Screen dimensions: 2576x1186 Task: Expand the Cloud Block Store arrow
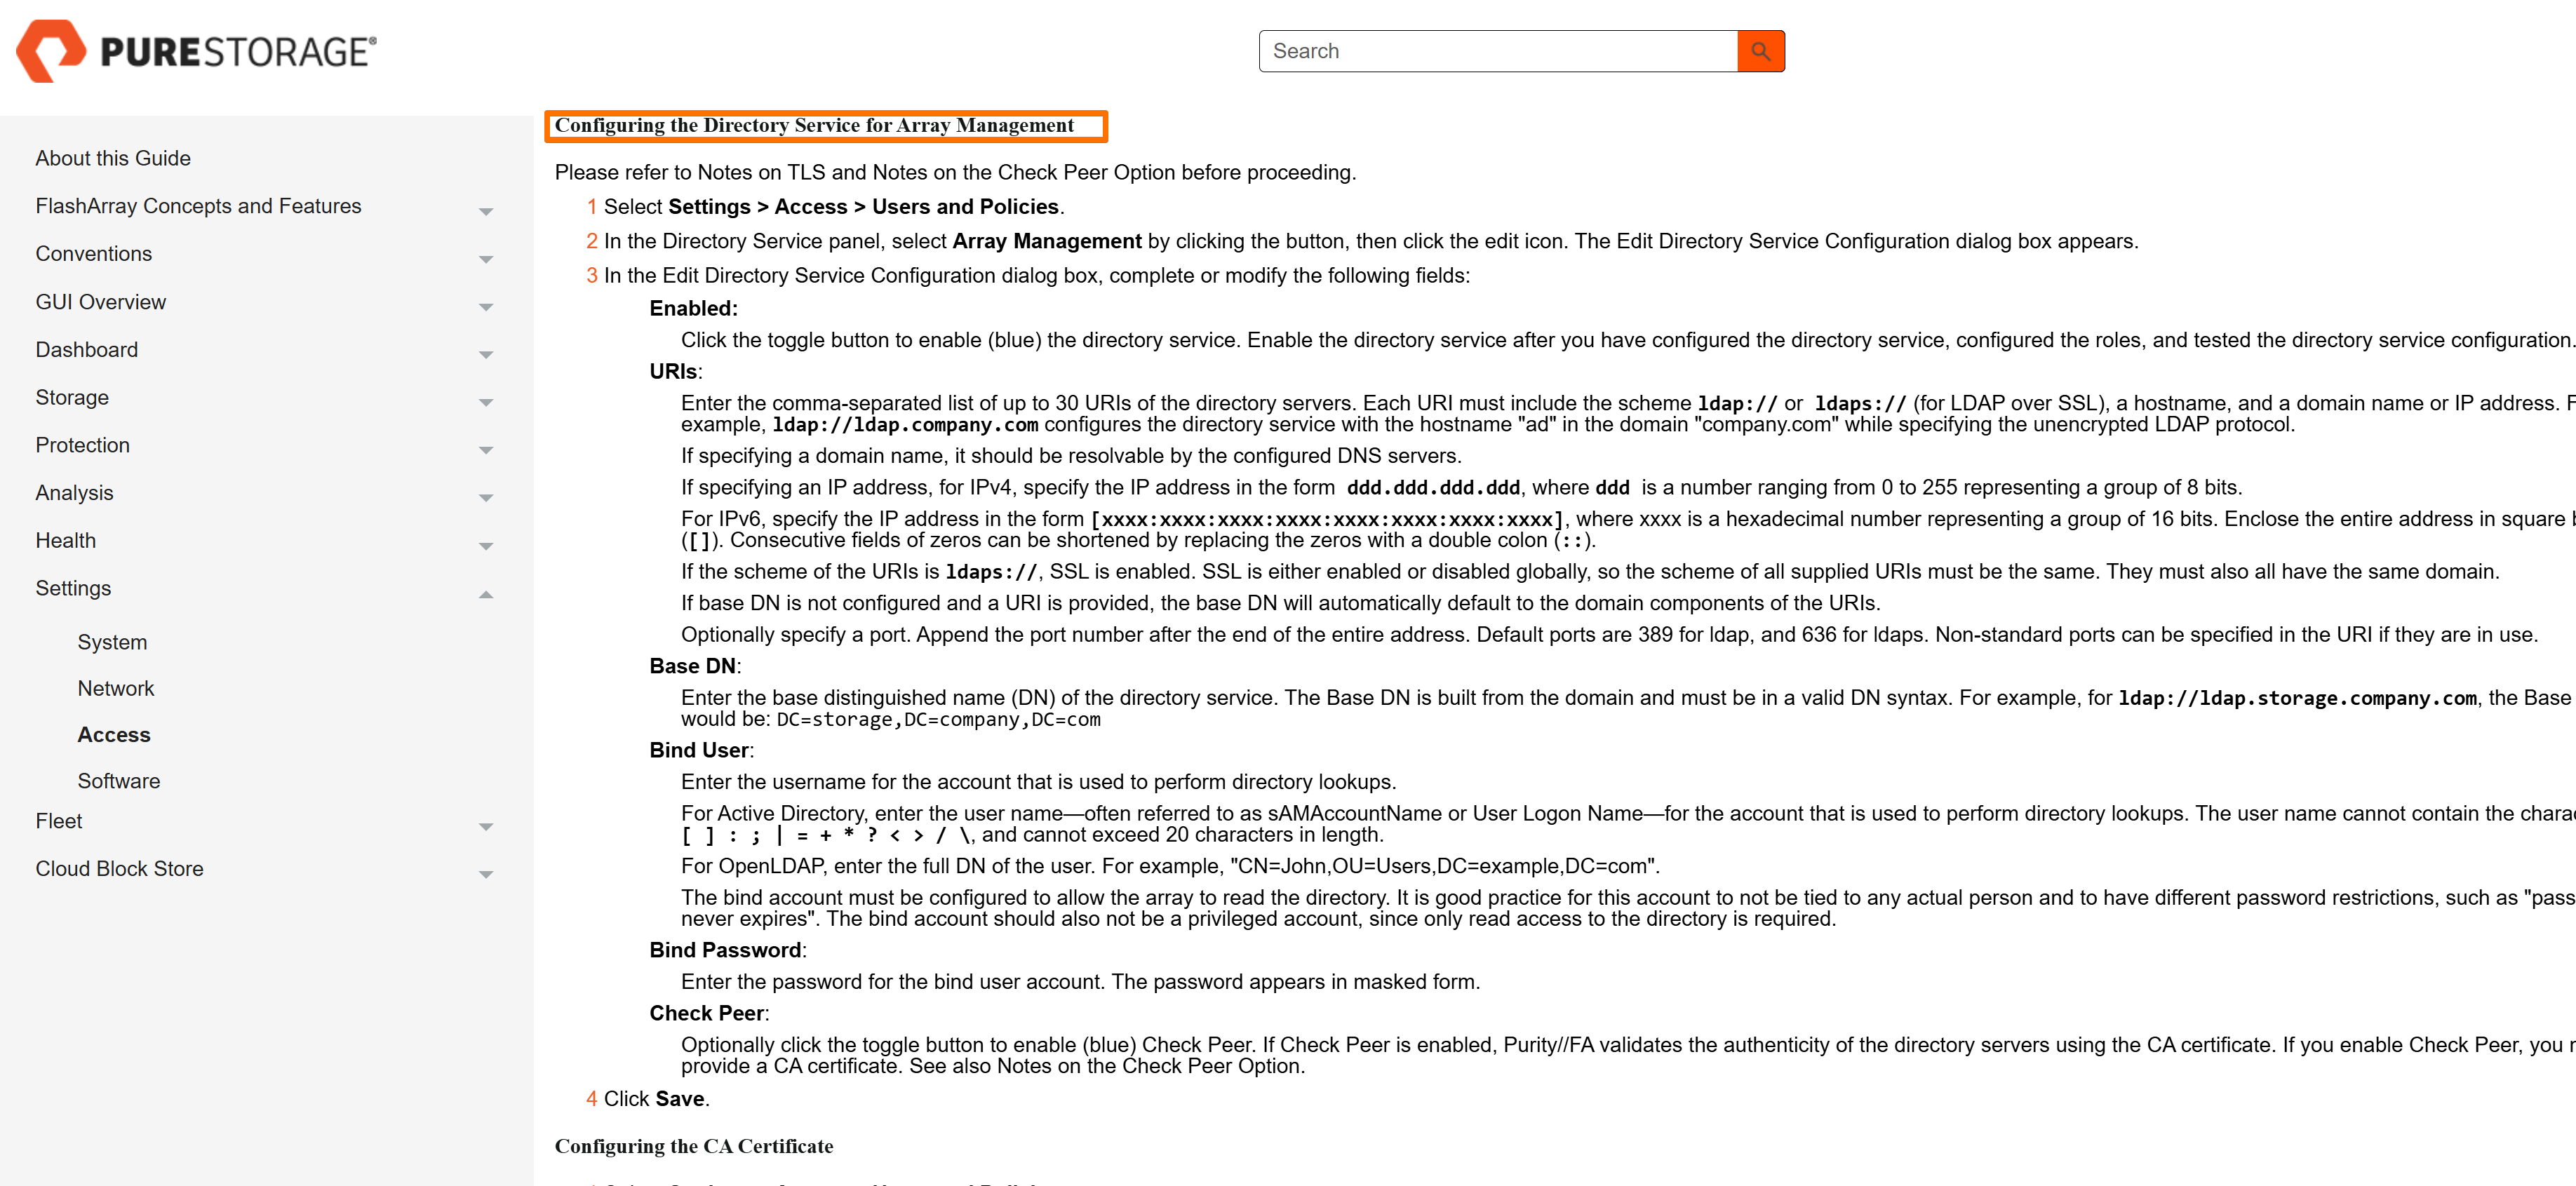point(486,874)
